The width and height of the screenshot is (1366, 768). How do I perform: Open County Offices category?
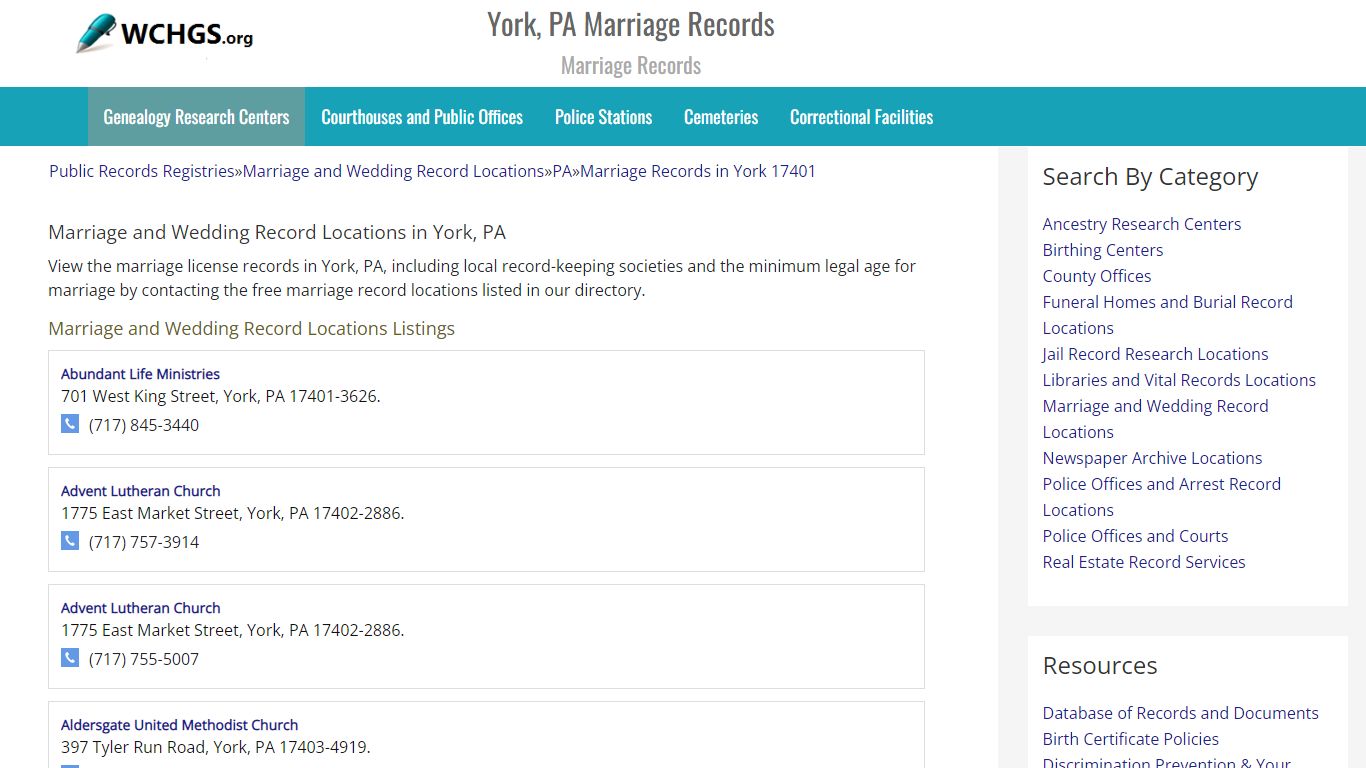[1097, 276]
